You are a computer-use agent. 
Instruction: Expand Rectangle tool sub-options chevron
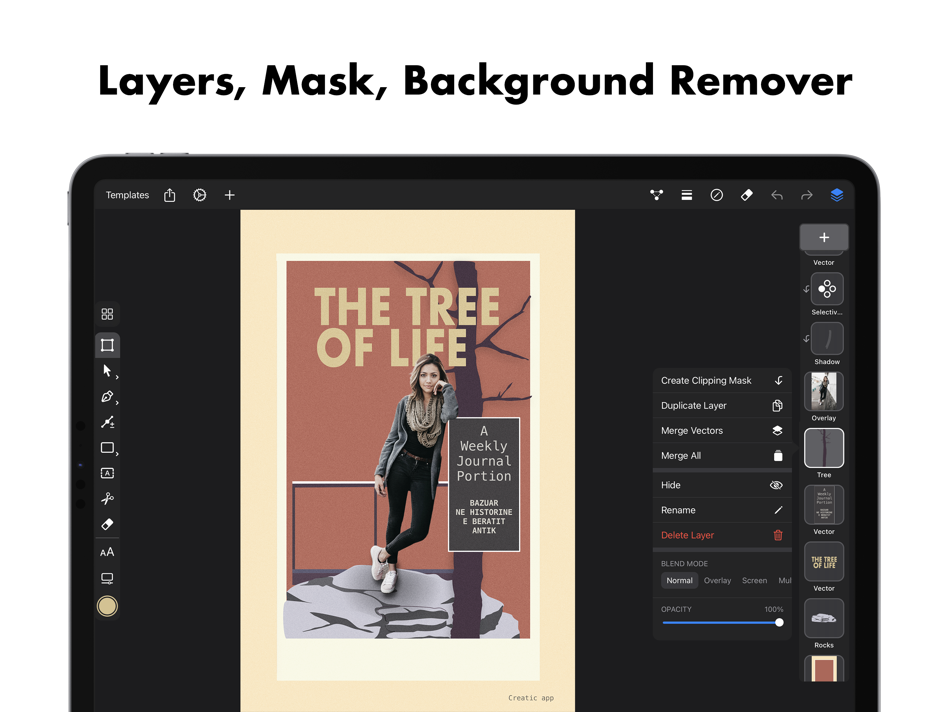click(117, 453)
